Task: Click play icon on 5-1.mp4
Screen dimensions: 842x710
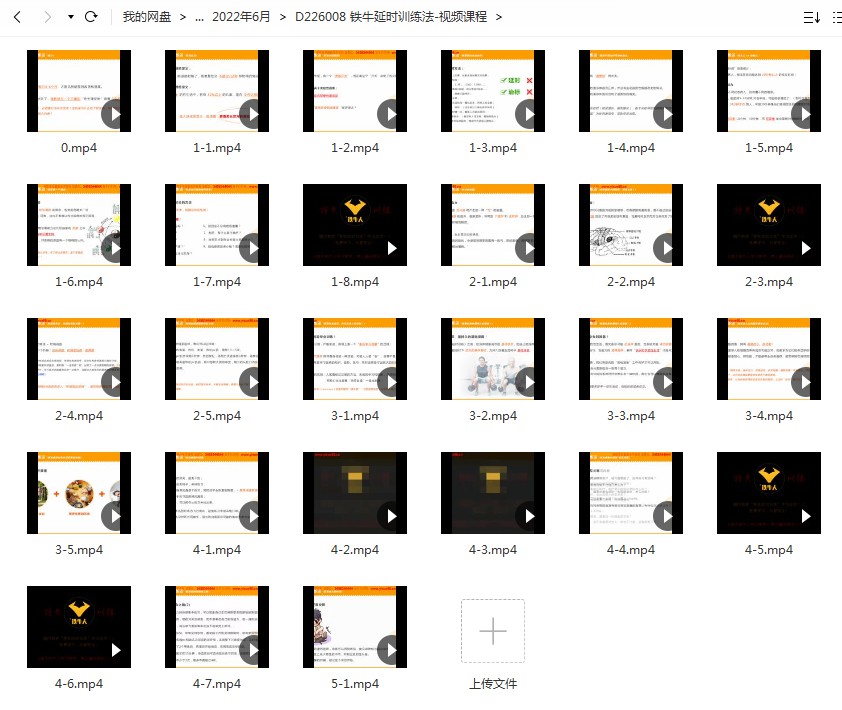Action: (x=391, y=651)
